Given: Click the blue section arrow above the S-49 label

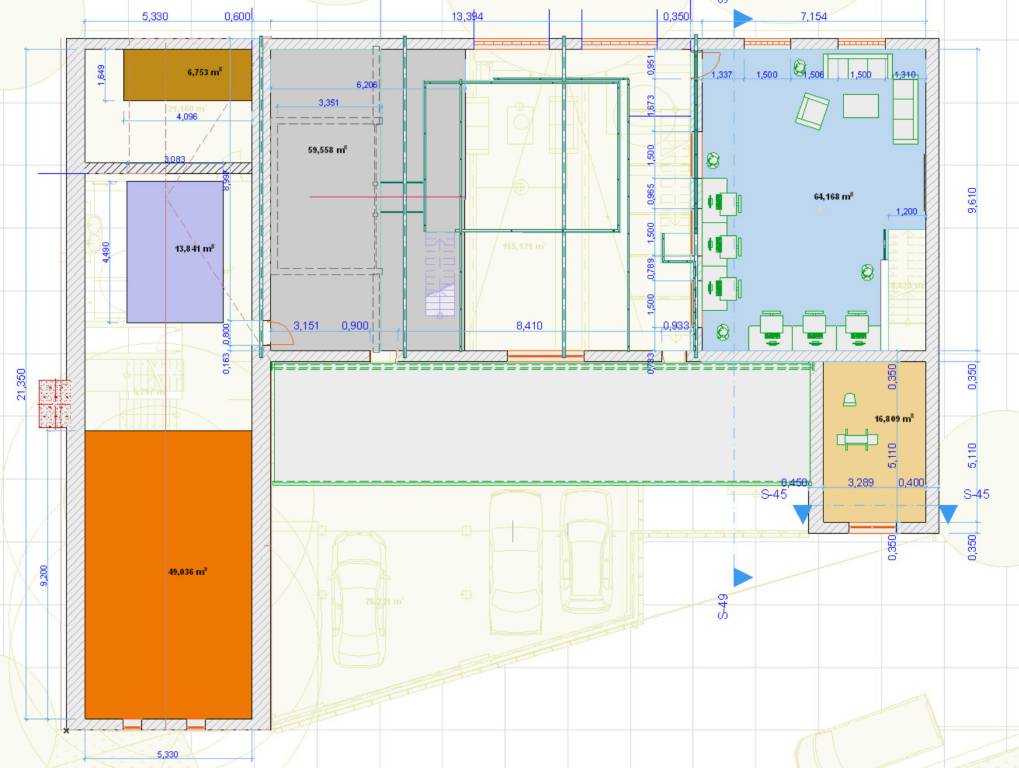Looking at the screenshot, I should (742, 576).
